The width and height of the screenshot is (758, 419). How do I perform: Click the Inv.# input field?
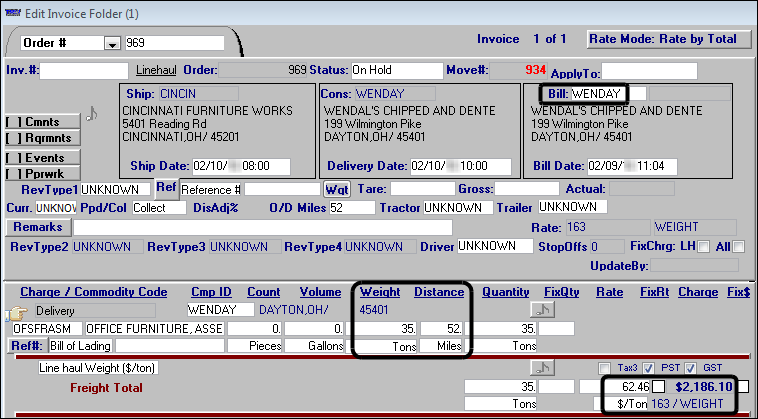[x=84, y=71]
